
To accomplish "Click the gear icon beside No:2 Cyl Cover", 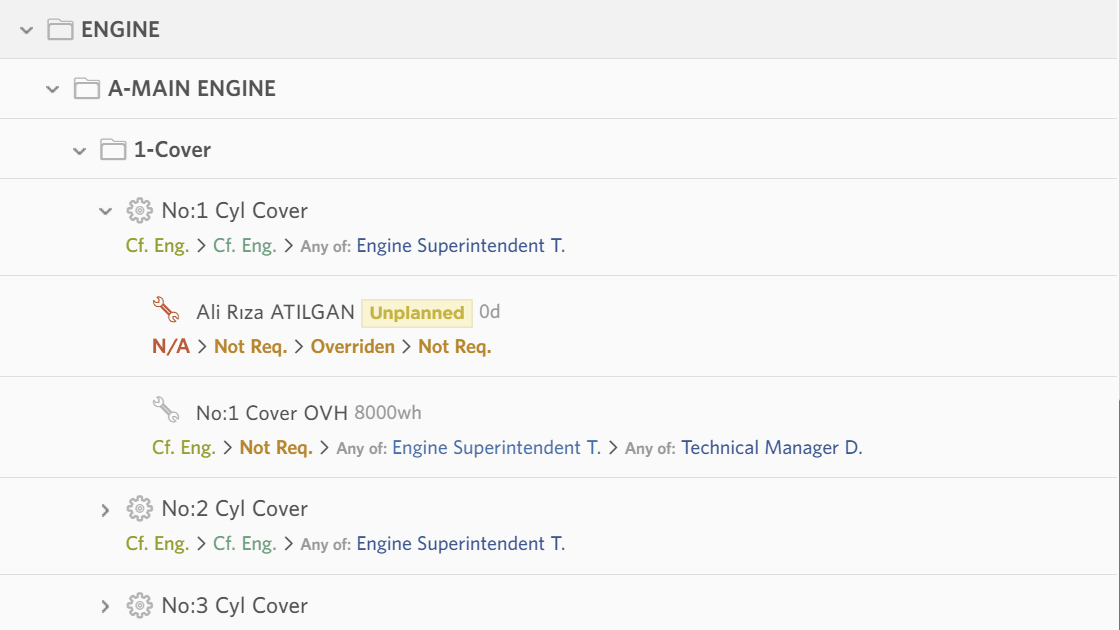I will (140, 509).
